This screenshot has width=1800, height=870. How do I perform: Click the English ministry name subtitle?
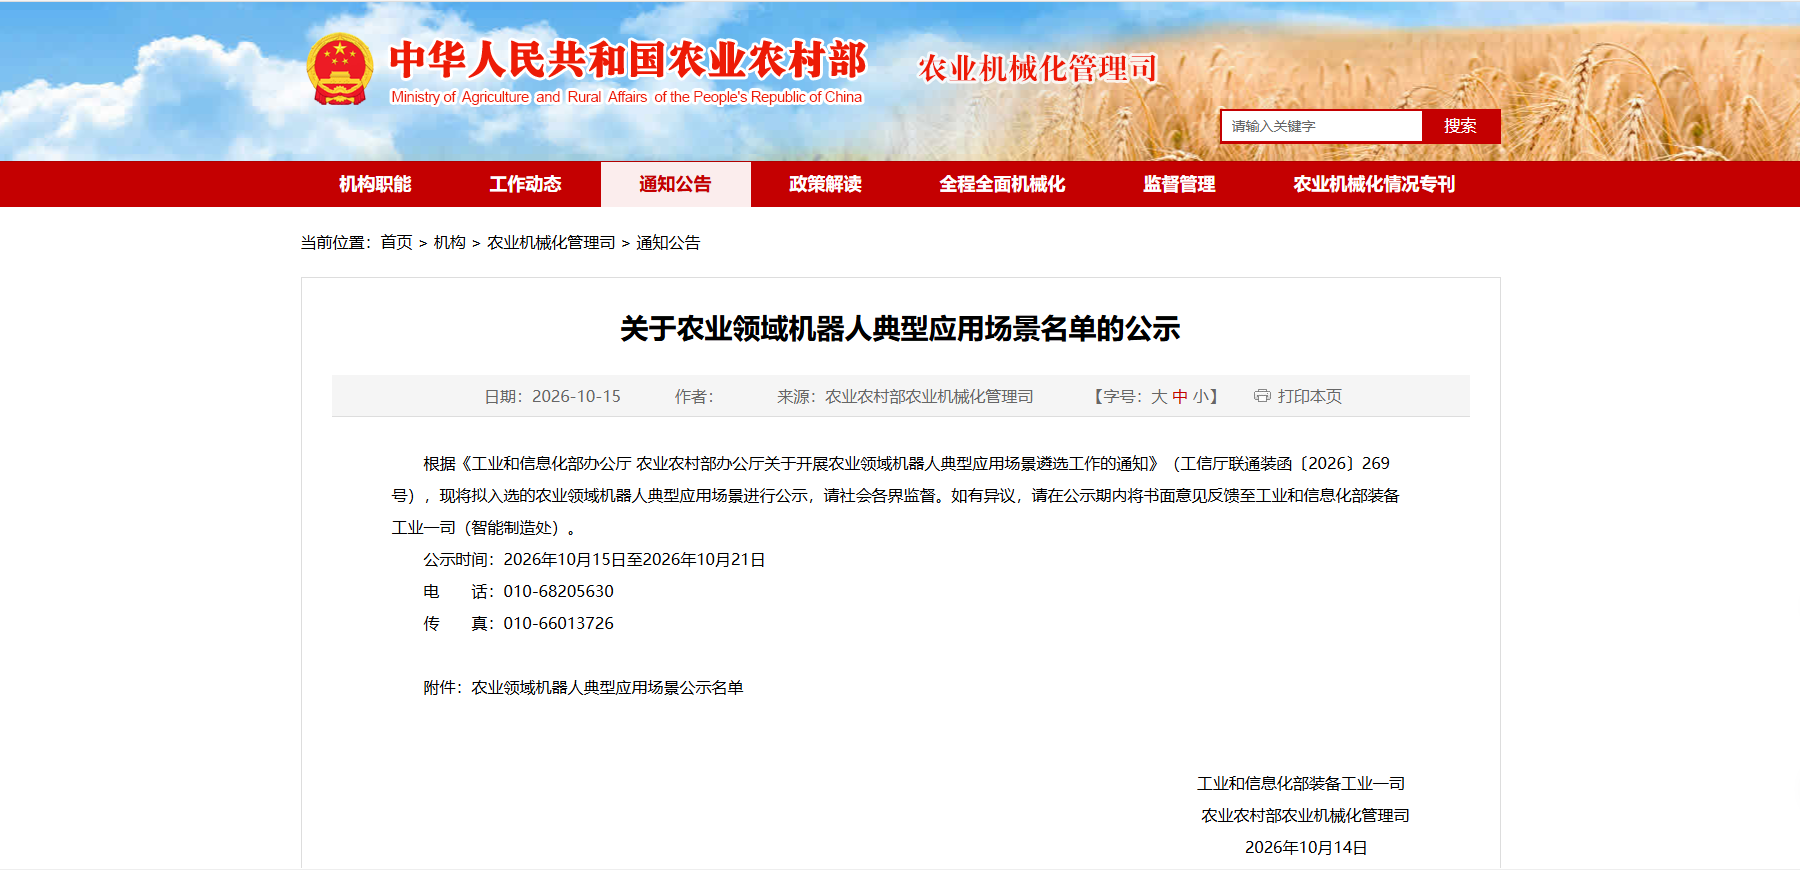click(x=626, y=97)
